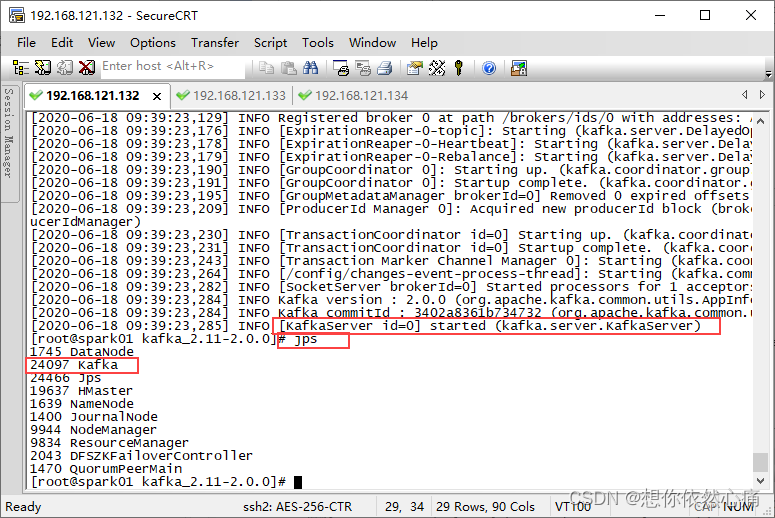
Task: Open the Help menu
Action: pos(424,43)
